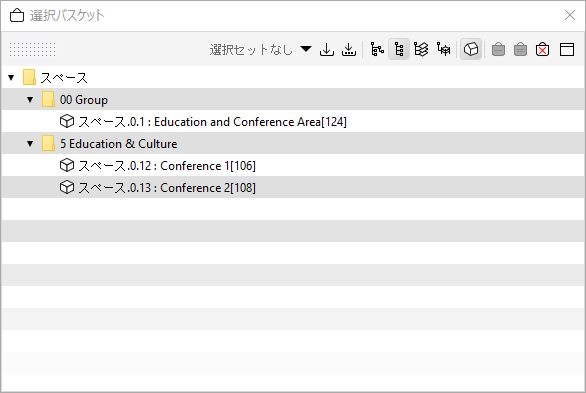Open the 選択セットなし selection set dropdown
The image size is (586, 393).
(x=260, y=49)
